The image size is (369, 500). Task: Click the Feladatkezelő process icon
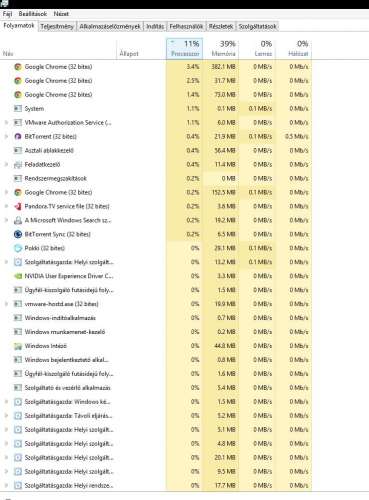point(18,164)
